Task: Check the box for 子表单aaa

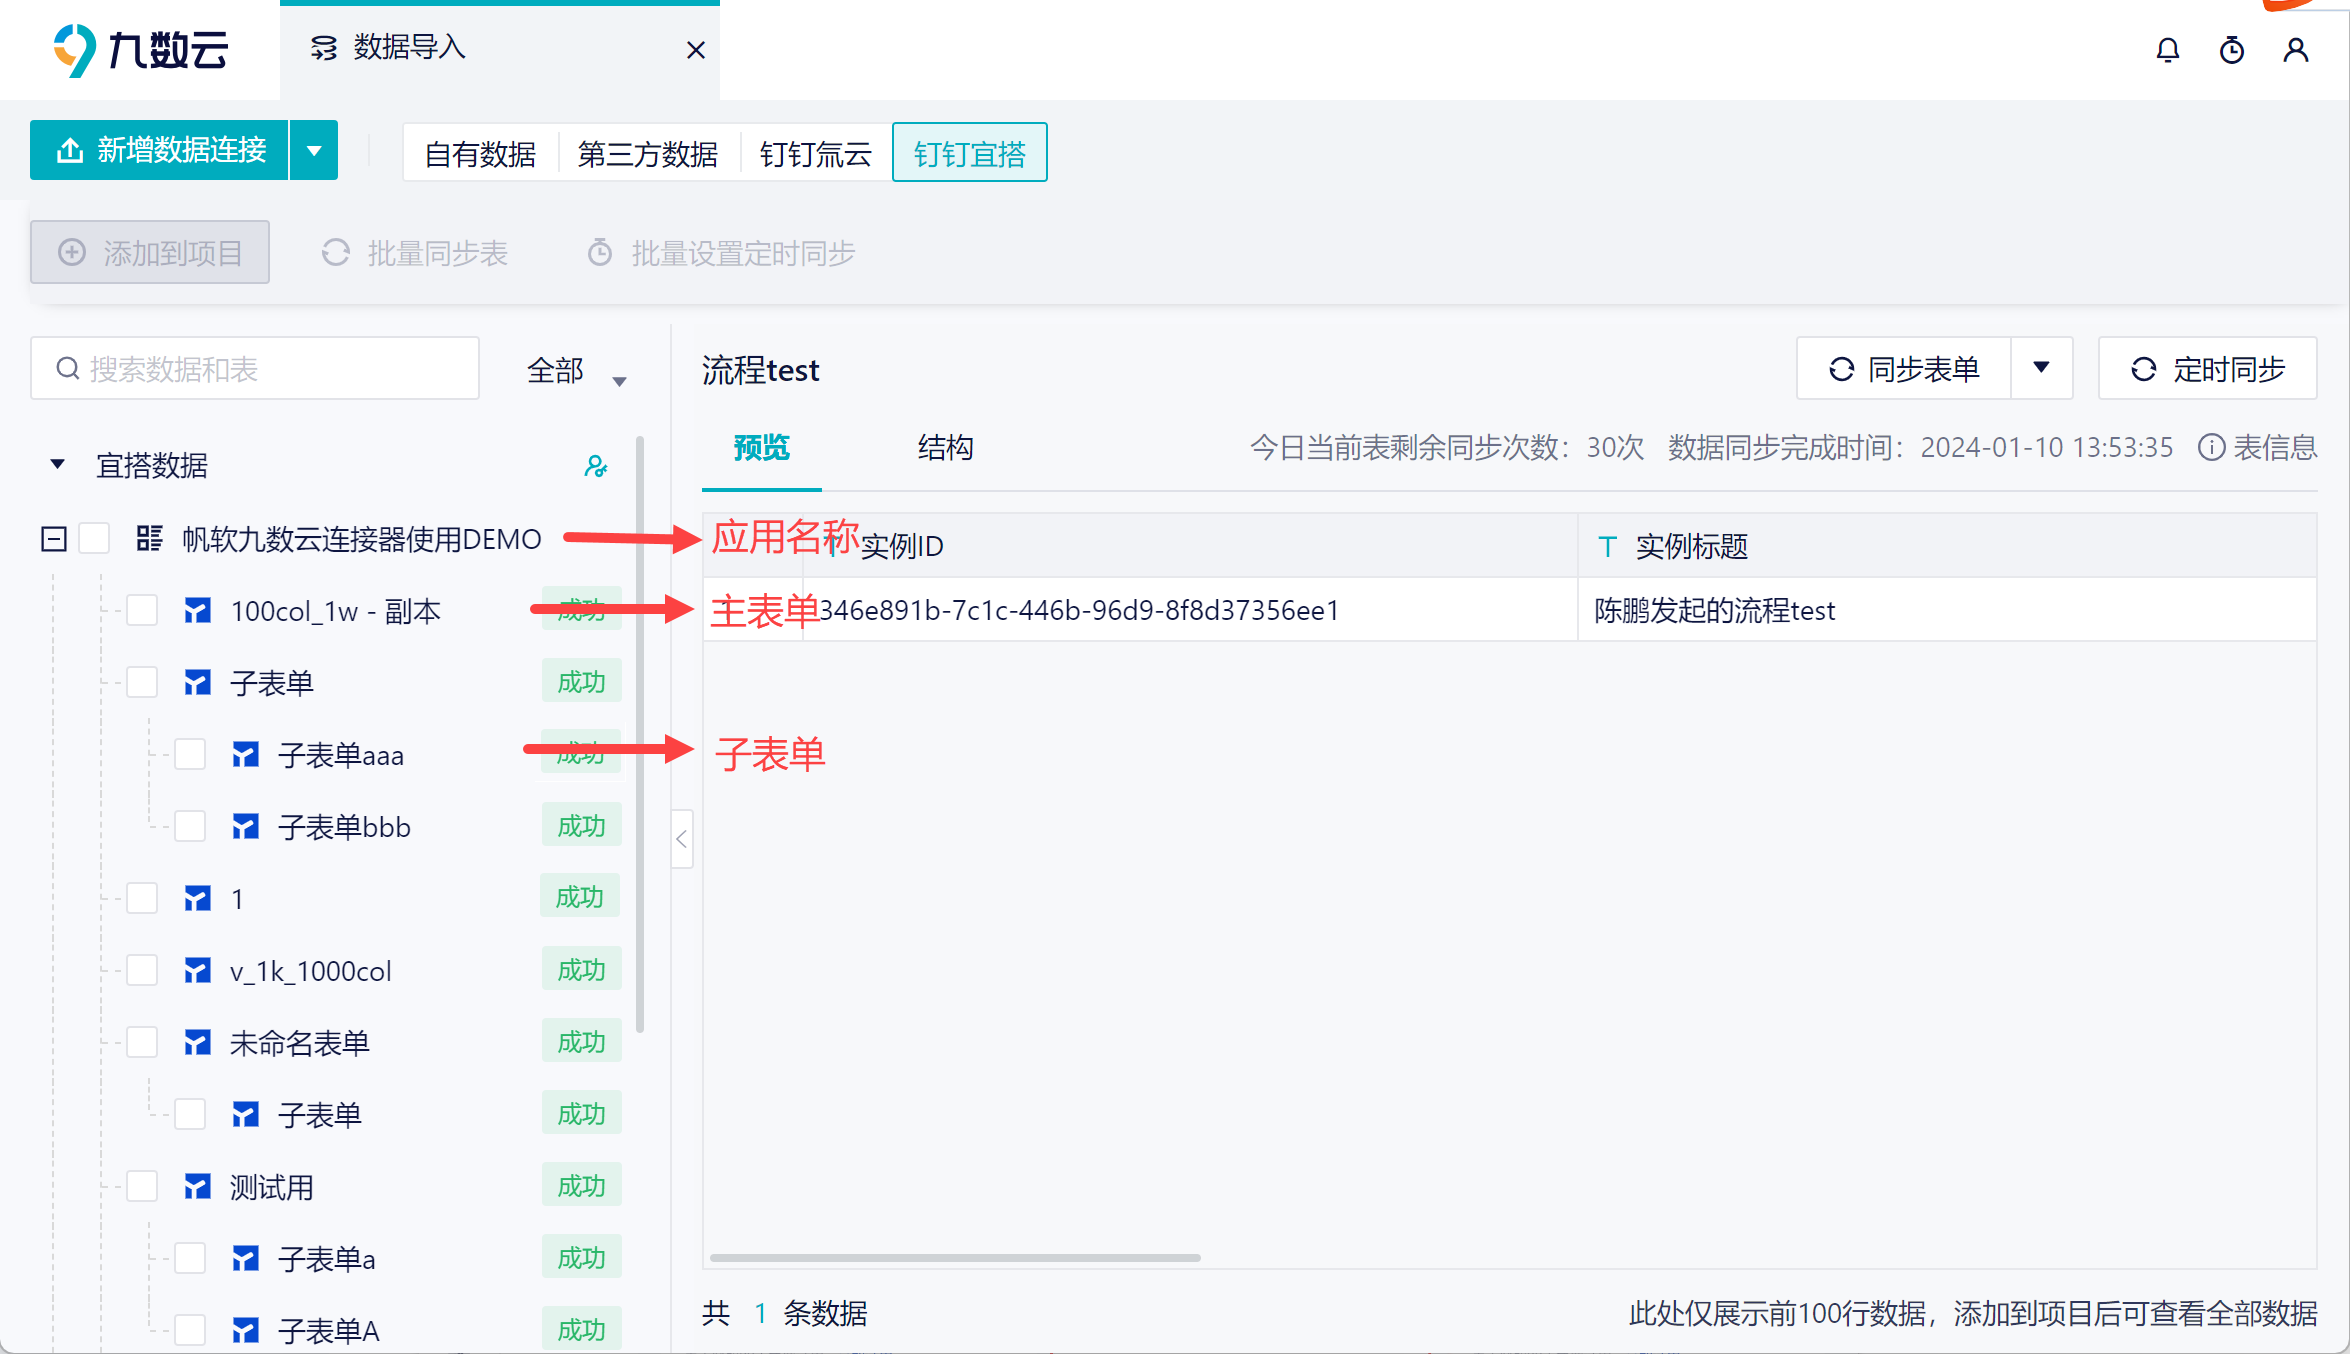Action: click(x=190, y=755)
